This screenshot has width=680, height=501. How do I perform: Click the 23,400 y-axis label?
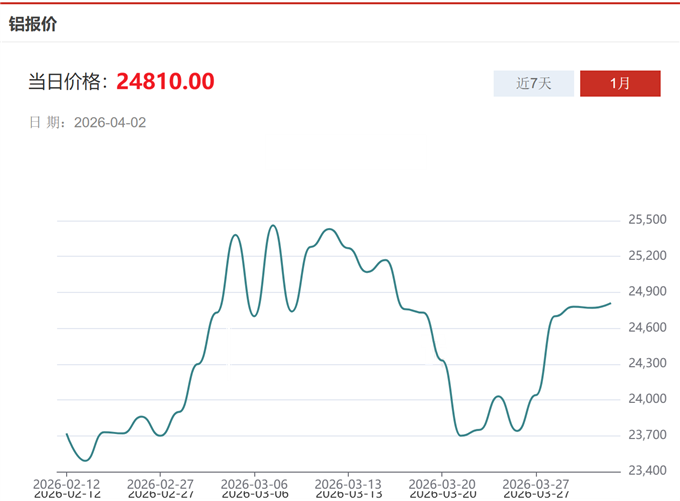coord(647,470)
